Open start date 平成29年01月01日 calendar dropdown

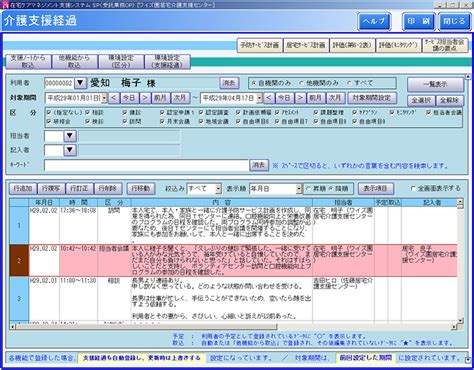104,98
